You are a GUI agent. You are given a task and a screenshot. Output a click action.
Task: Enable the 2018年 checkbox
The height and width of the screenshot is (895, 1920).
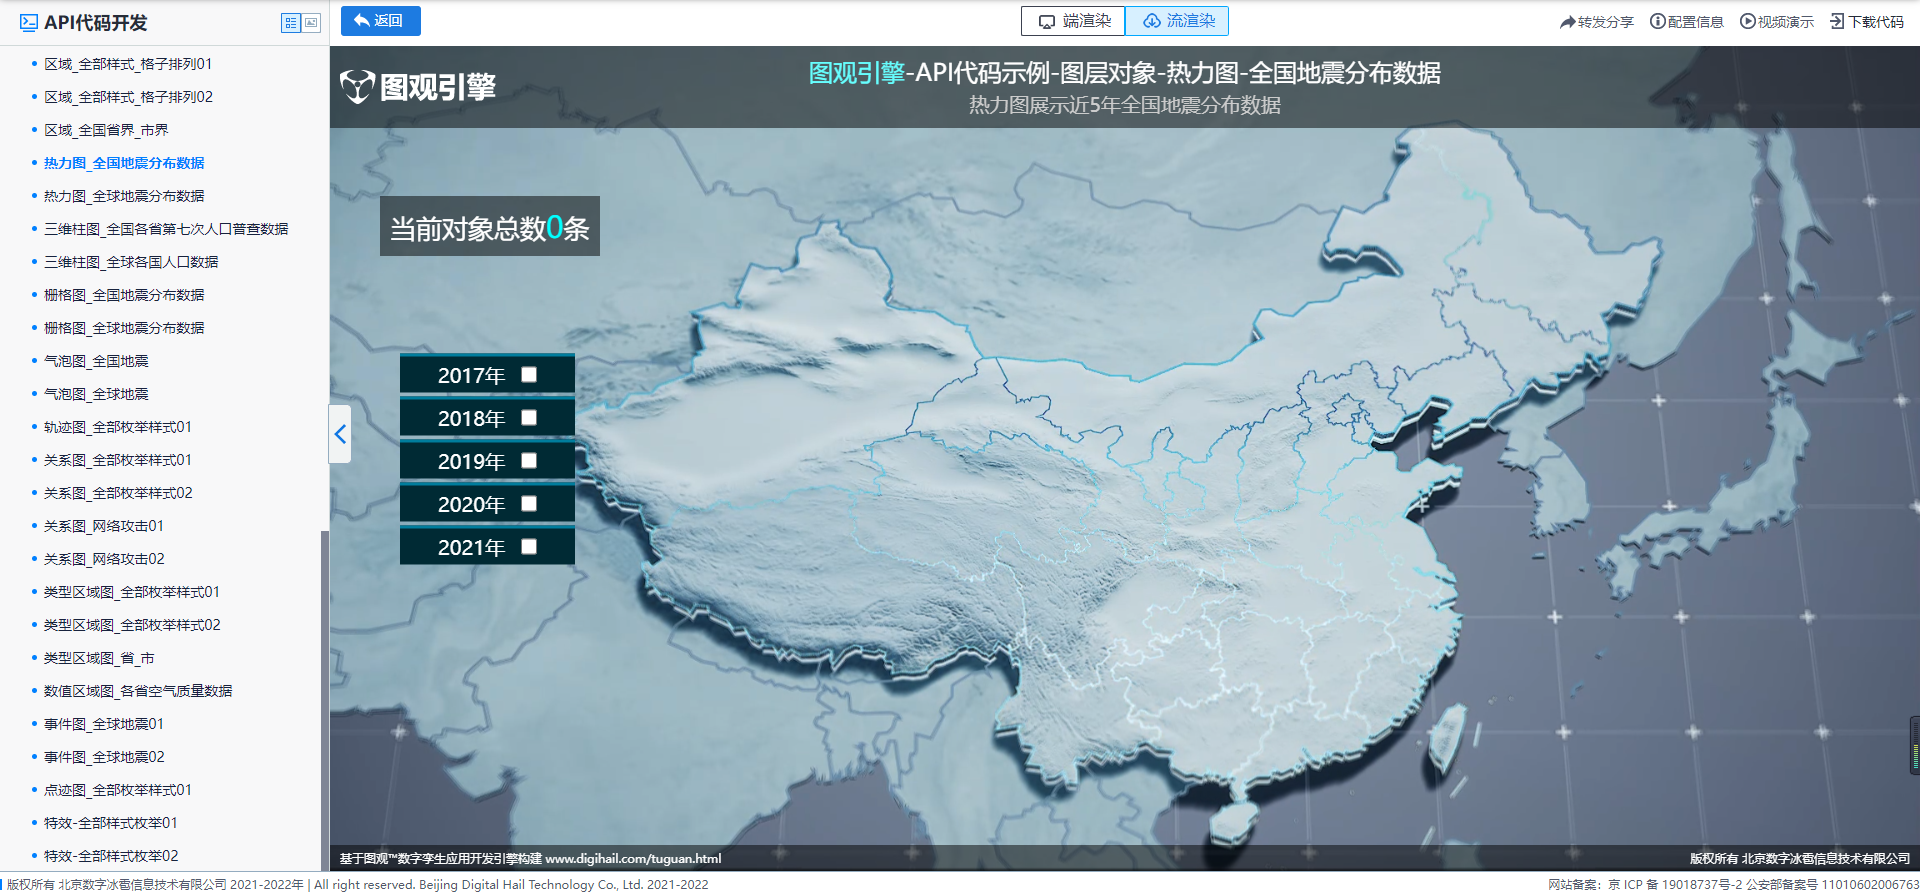(529, 418)
